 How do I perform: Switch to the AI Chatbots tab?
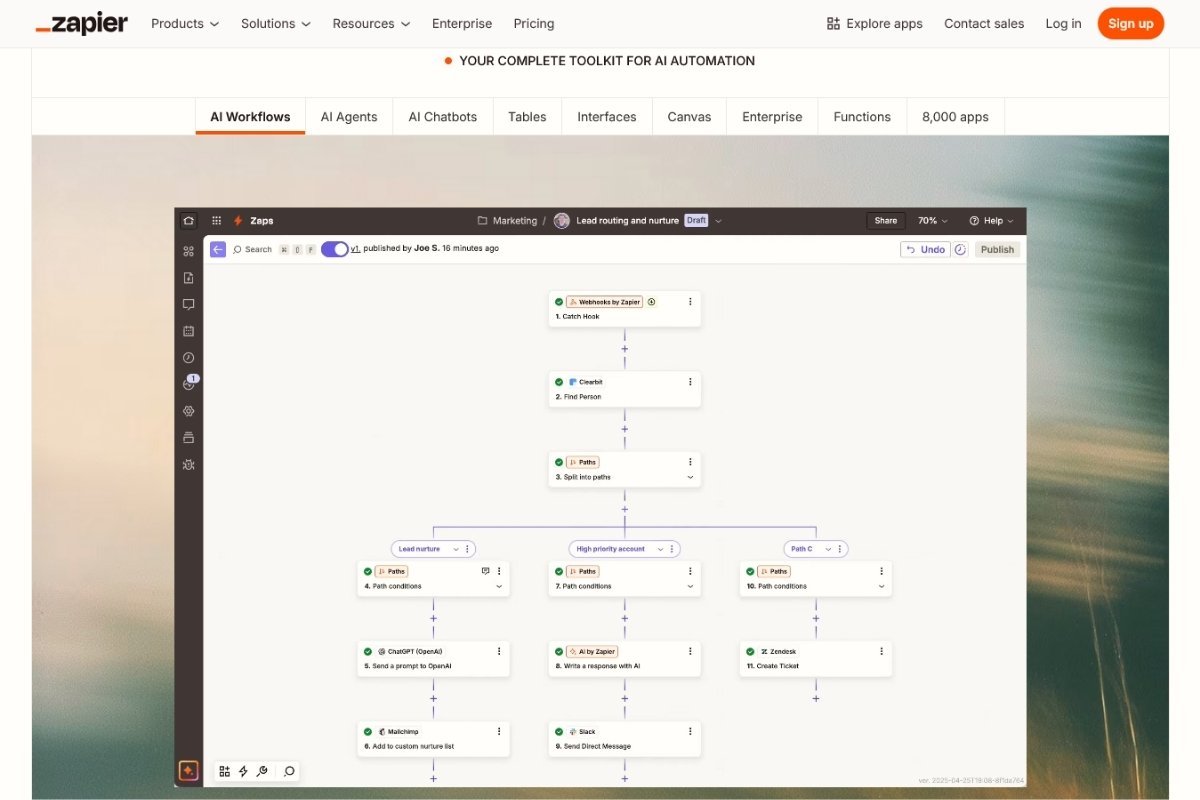tap(443, 117)
